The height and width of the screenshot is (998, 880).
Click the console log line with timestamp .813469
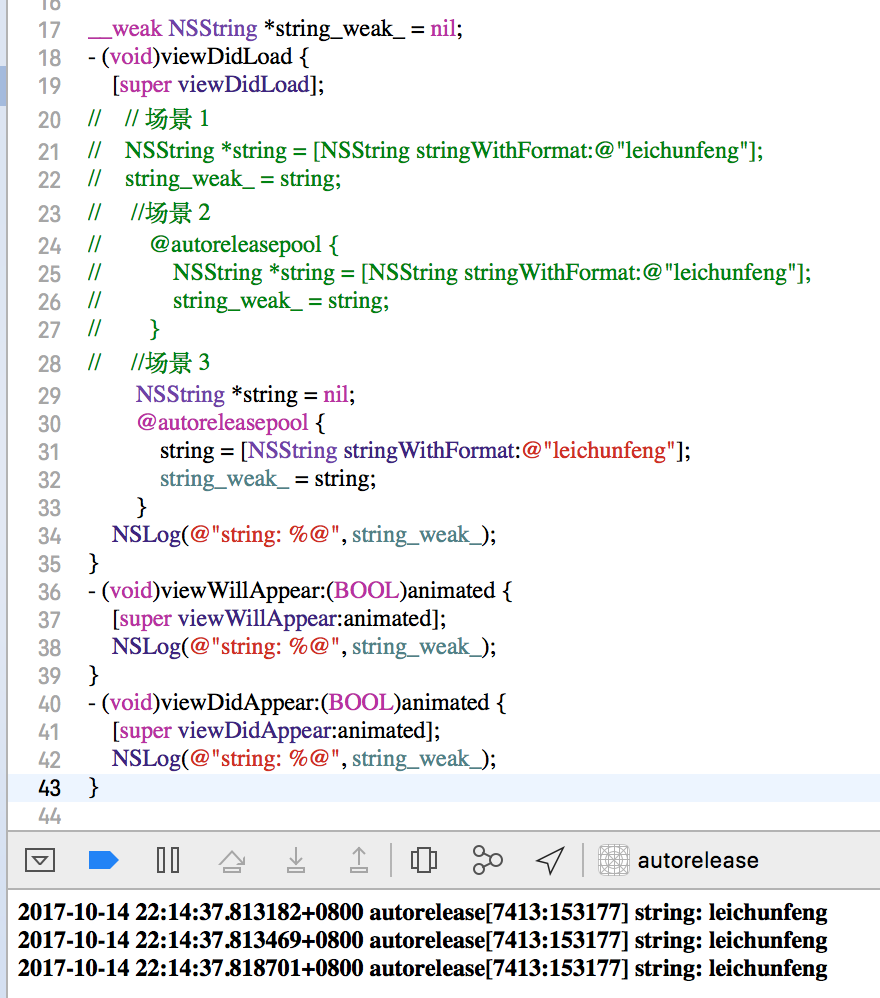click(423, 940)
